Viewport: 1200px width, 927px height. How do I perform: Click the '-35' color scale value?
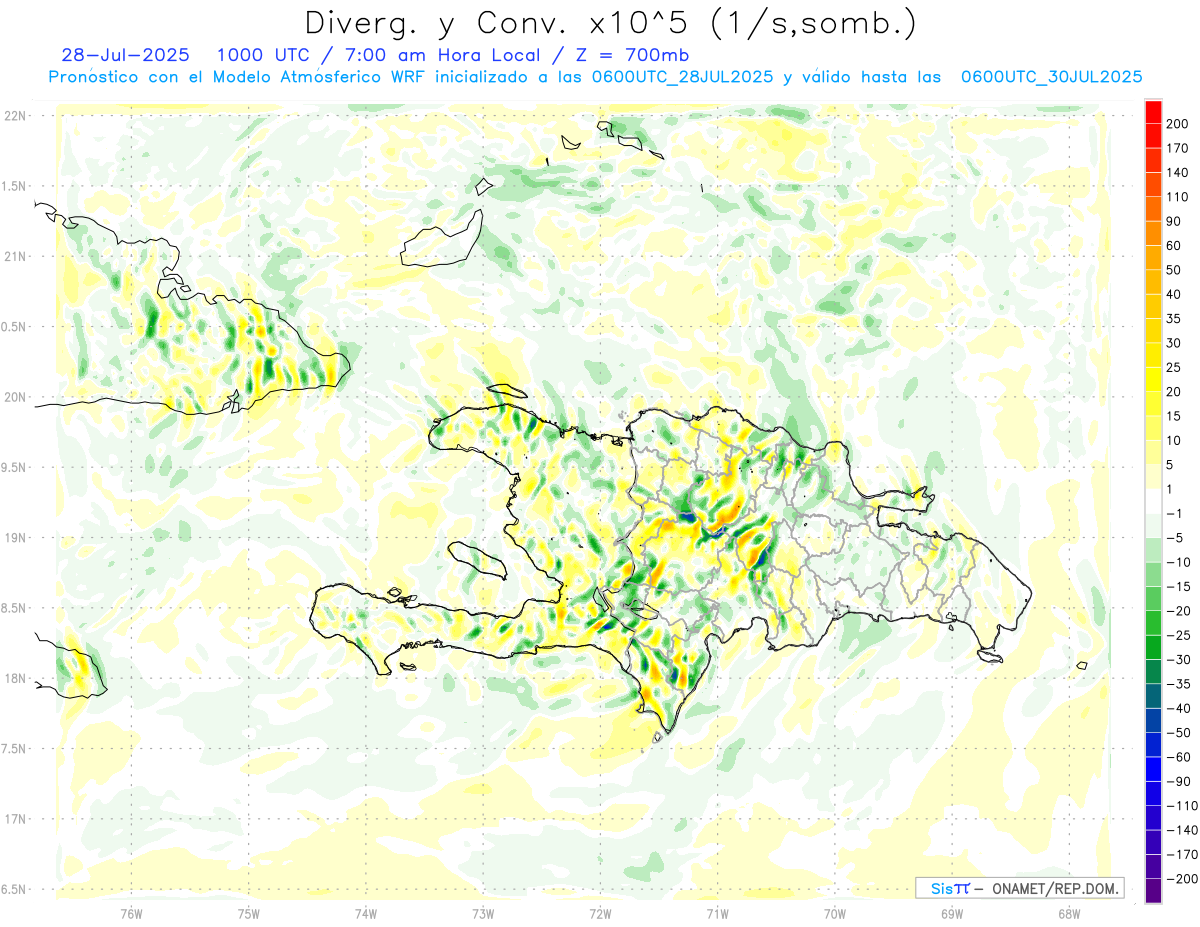click(1177, 684)
